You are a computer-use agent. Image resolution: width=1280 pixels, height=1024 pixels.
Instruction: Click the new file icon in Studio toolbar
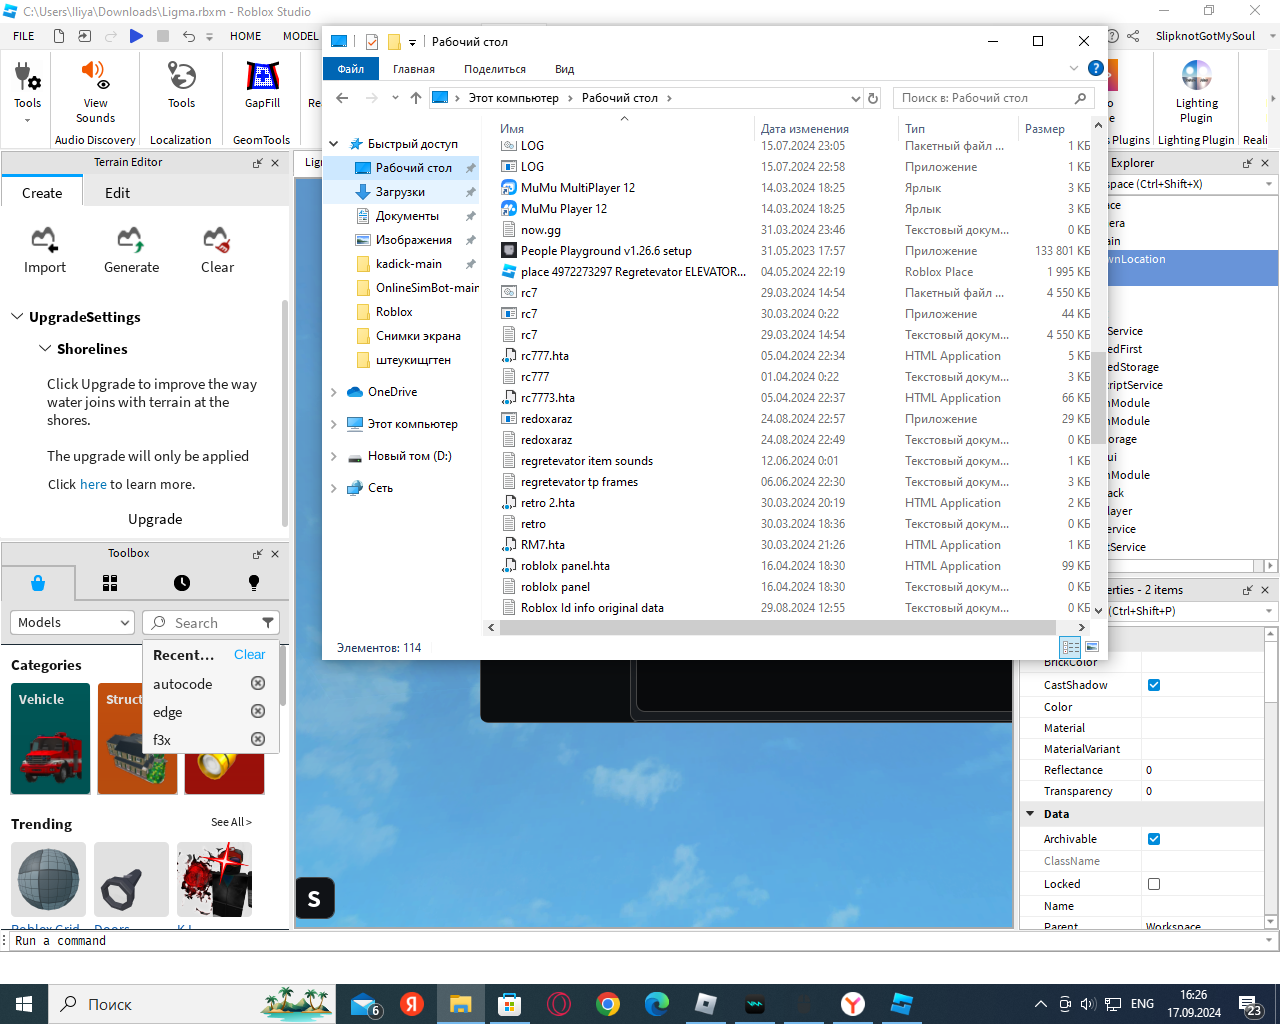click(59, 36)
